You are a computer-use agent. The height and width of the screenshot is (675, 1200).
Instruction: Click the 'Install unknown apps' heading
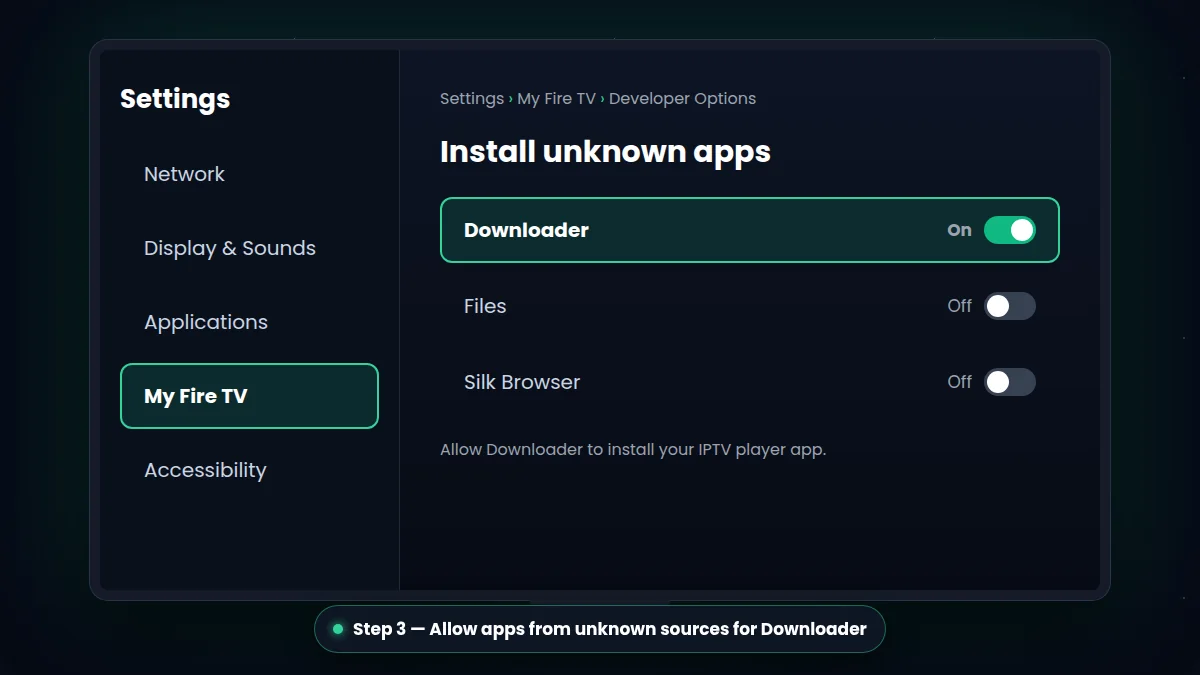coord(605,151)
